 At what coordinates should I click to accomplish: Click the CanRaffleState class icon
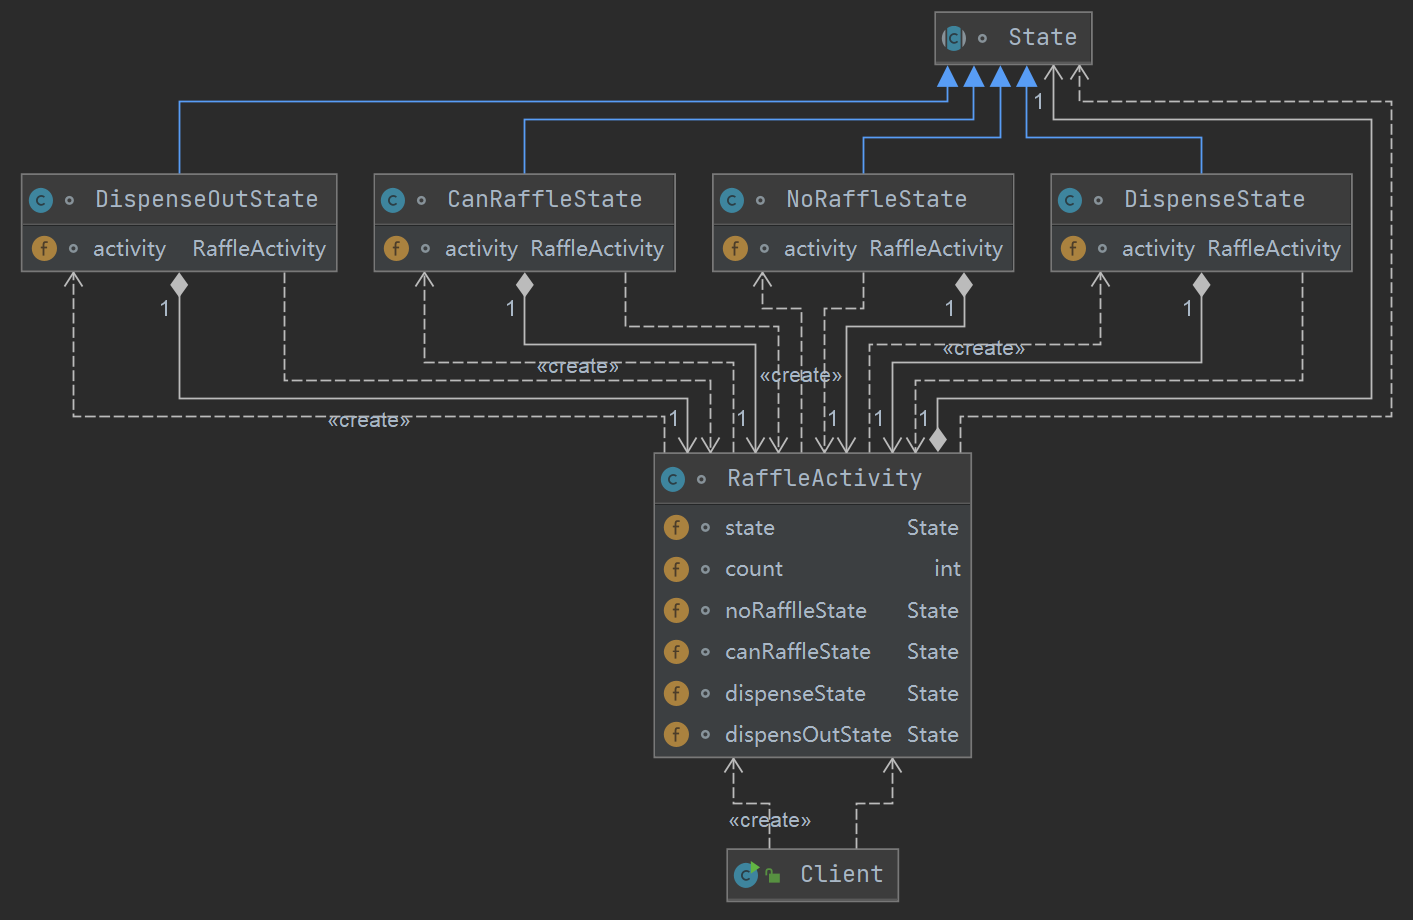click(393, 200)
